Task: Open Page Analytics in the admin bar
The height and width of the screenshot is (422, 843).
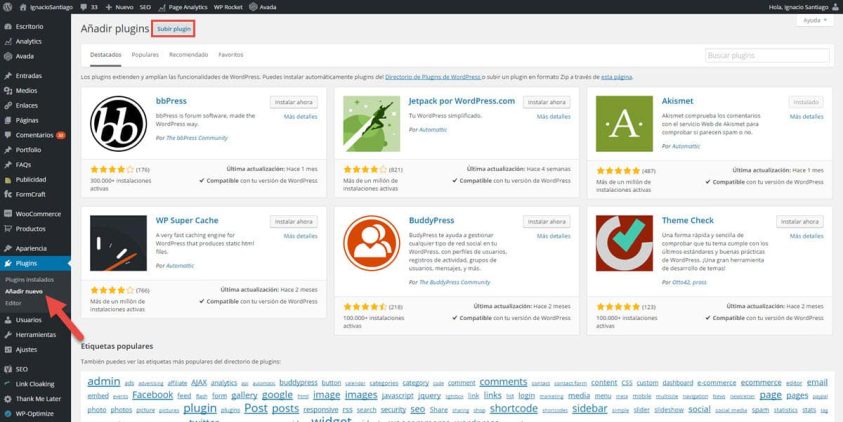Action: point(183,7)
